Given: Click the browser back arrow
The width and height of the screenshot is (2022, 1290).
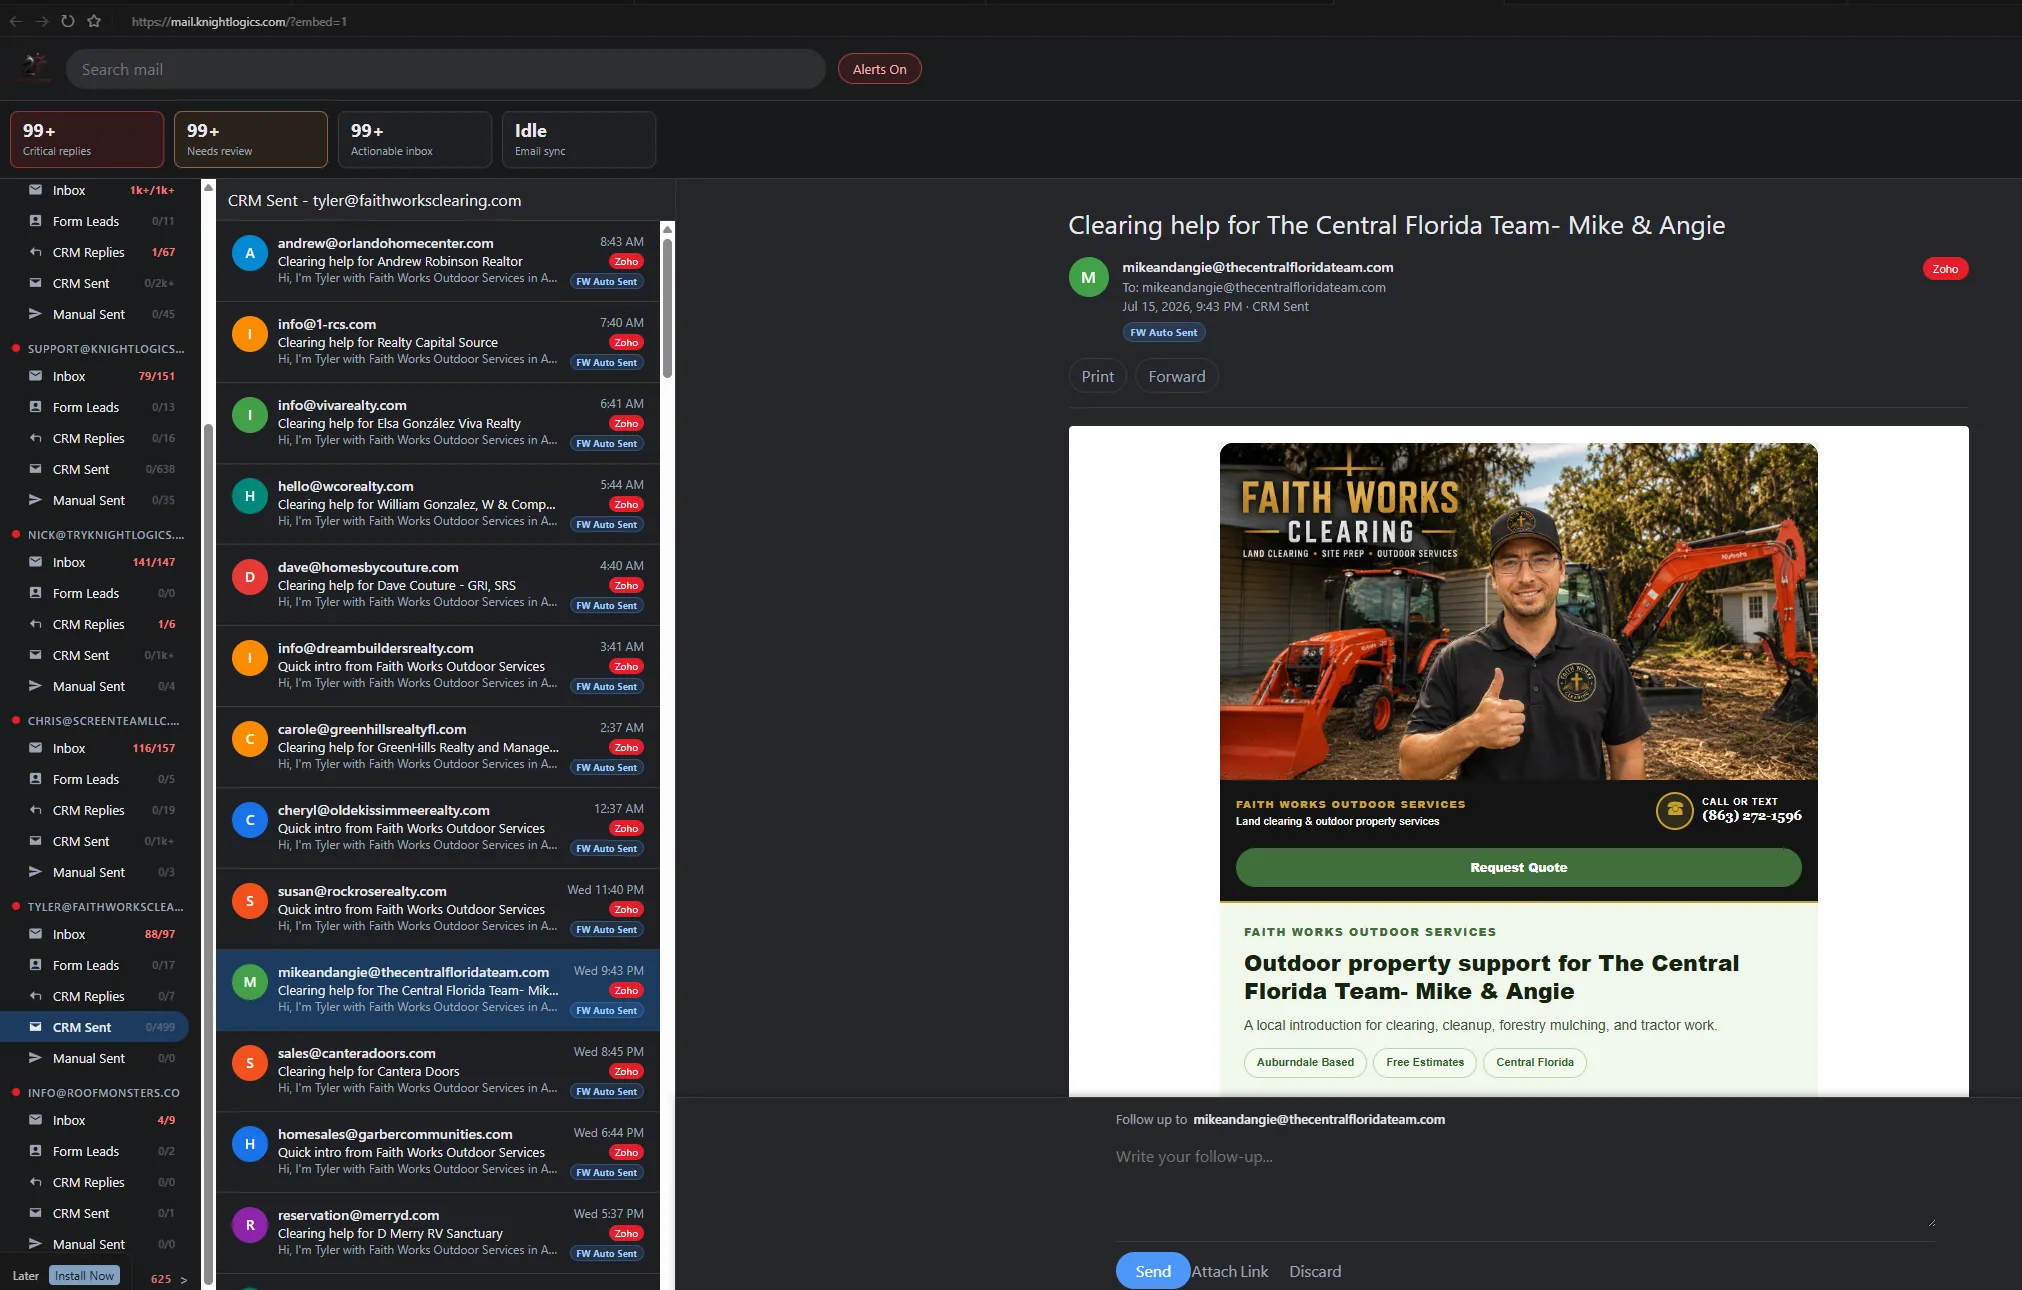Looking at the screenshot, I should 16,21.
